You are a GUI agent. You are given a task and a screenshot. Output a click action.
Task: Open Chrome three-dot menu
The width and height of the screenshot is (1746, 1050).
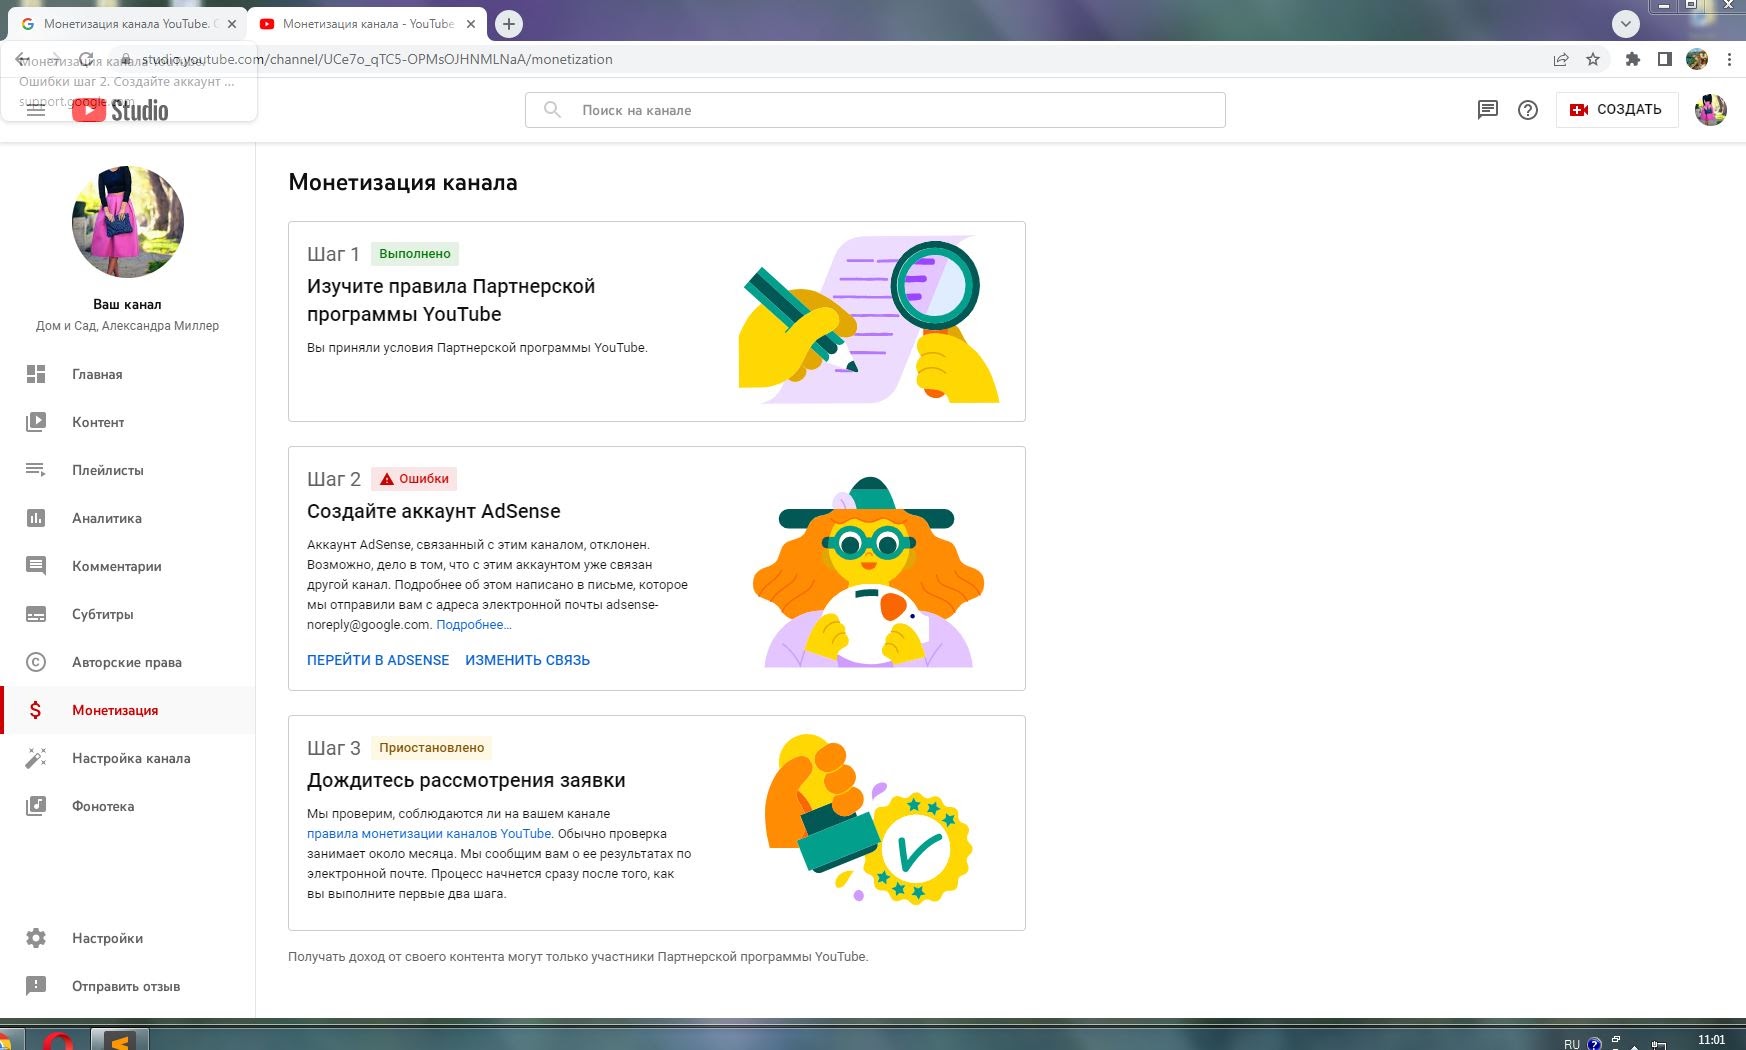1729,59
